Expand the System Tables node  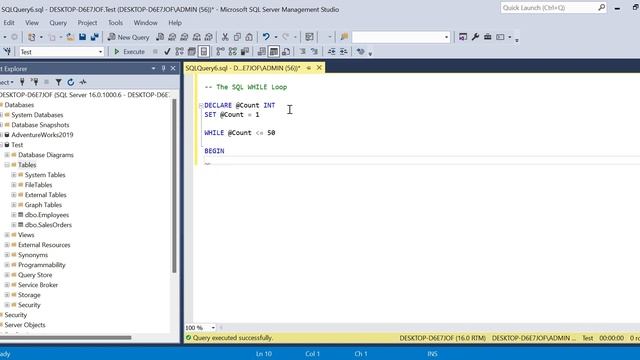(14, 175)
